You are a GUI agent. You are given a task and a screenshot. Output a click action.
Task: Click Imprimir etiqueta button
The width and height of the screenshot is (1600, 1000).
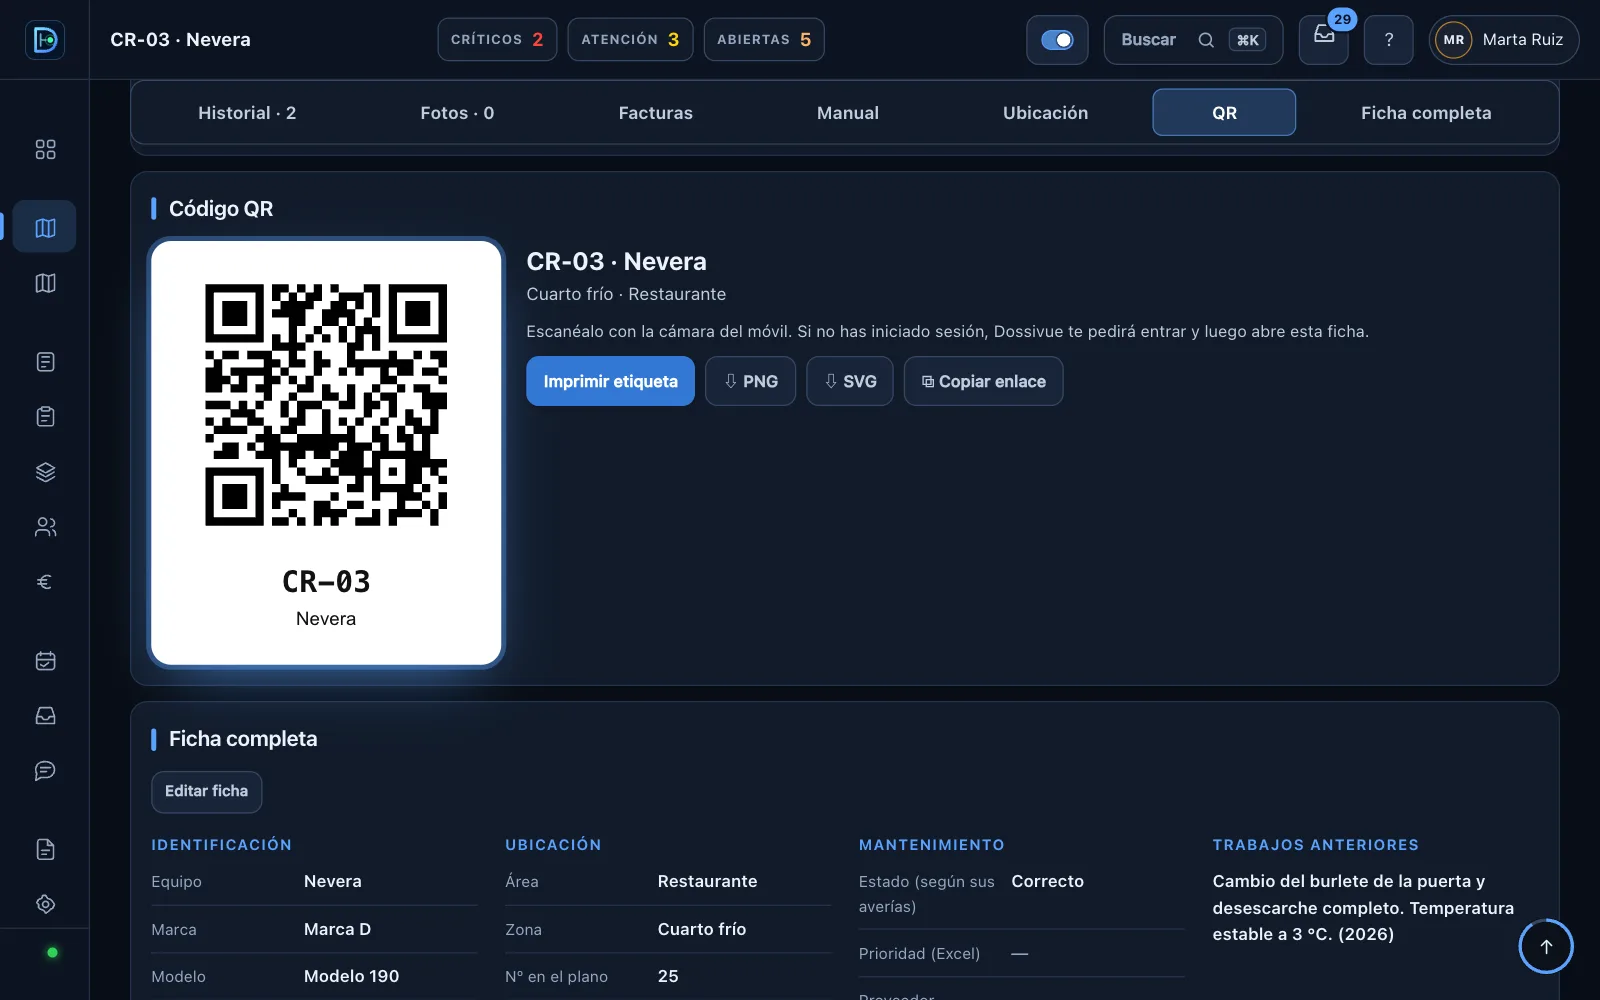(x=610, y=381)
